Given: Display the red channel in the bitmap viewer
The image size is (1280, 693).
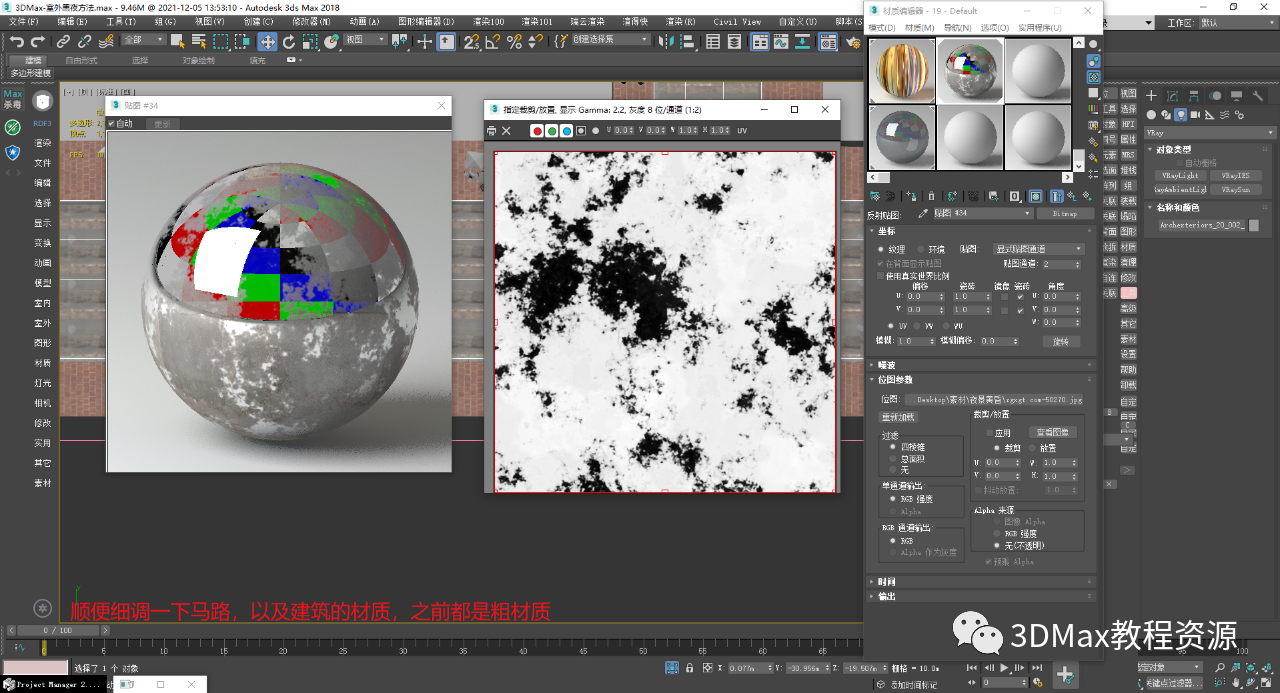Looking at the screenshot, I should (538, 131).
